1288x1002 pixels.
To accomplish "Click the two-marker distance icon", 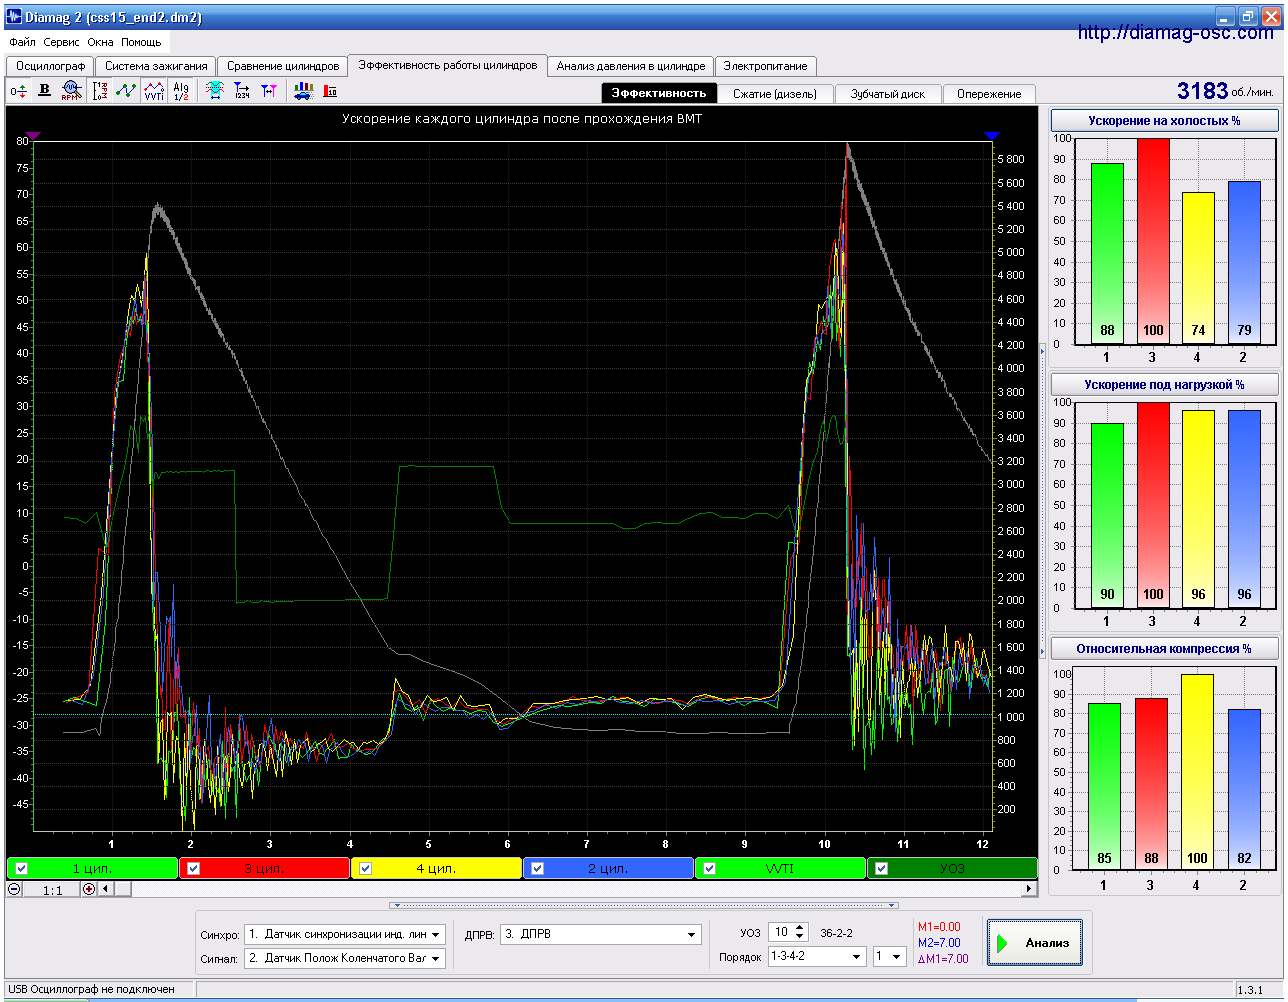I will [x=269, y=91].
